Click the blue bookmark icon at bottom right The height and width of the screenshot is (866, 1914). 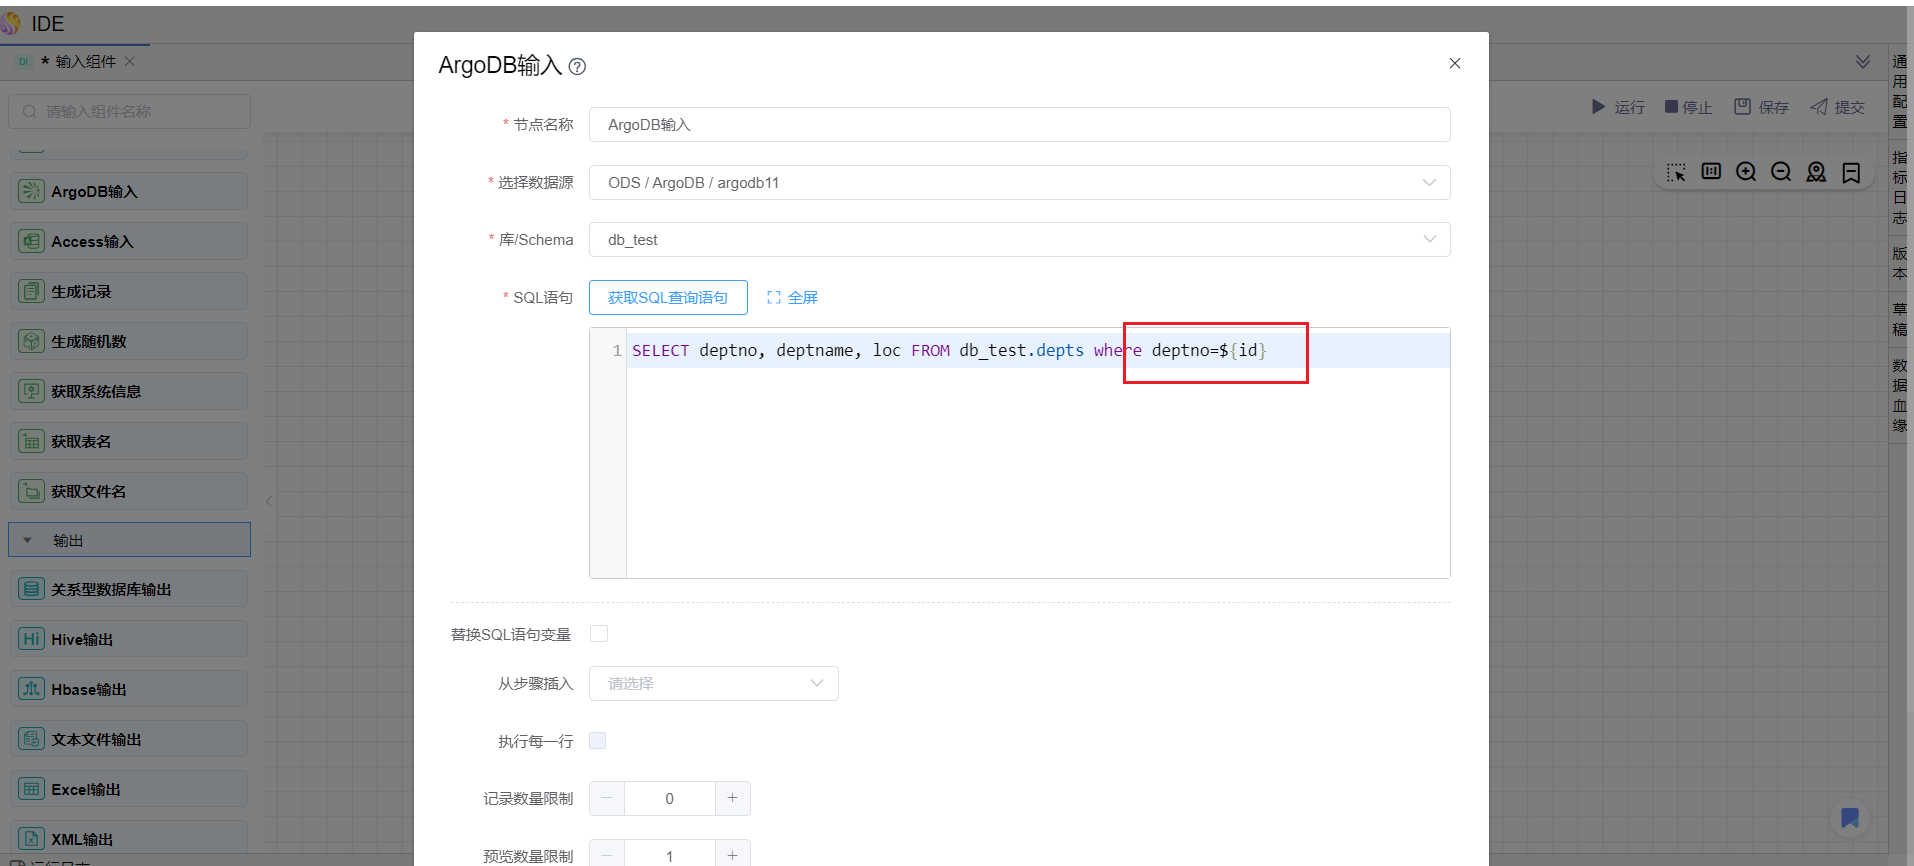[x=1849, y=818]
